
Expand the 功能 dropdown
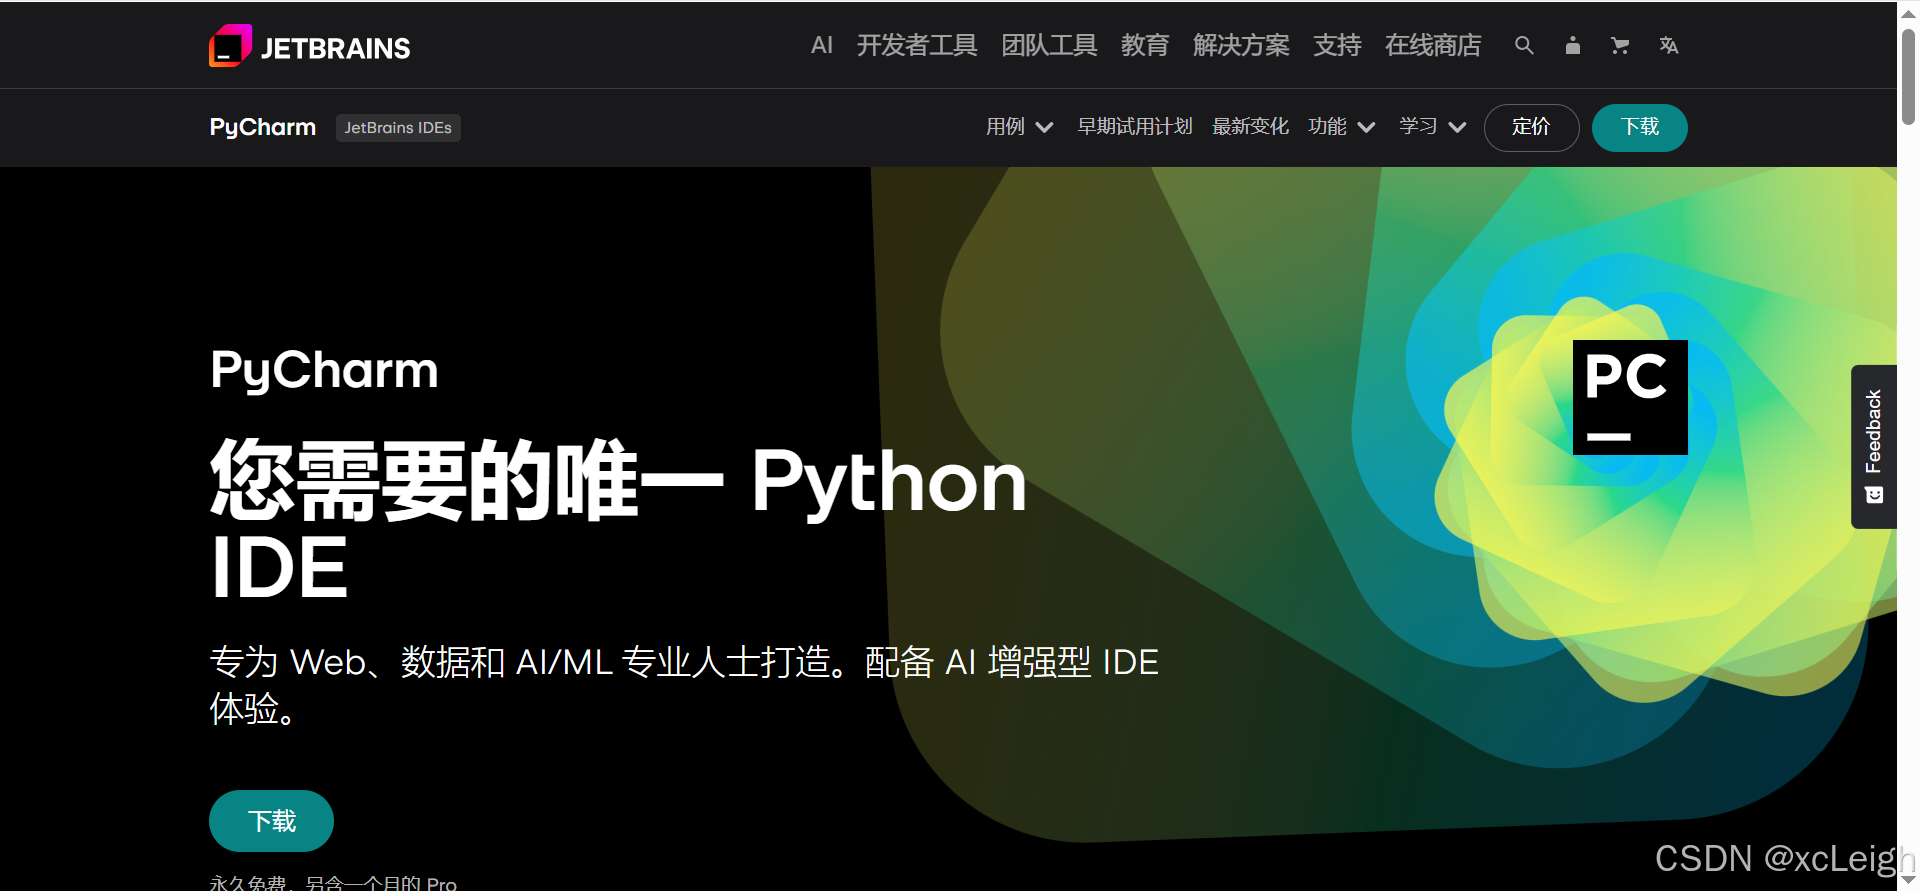1342,127
